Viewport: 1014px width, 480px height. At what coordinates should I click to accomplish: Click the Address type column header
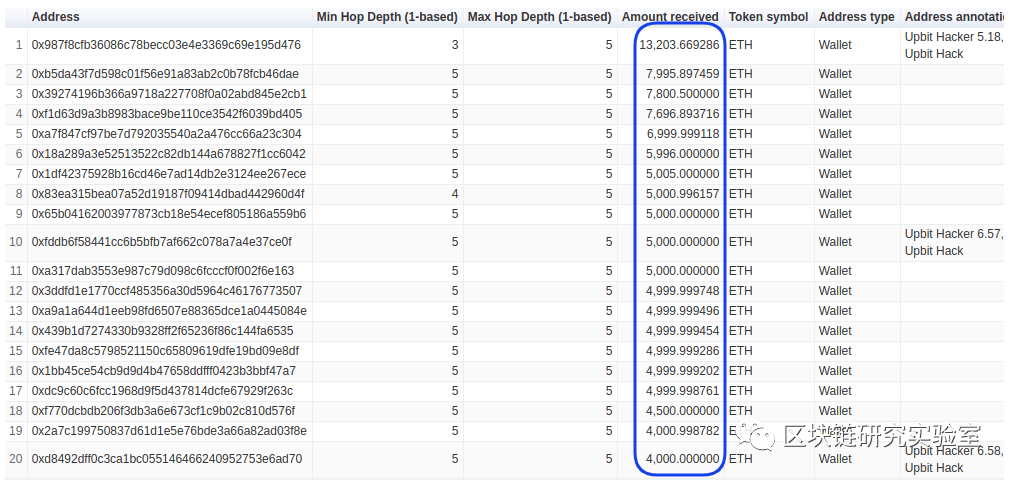pos(856,17)
